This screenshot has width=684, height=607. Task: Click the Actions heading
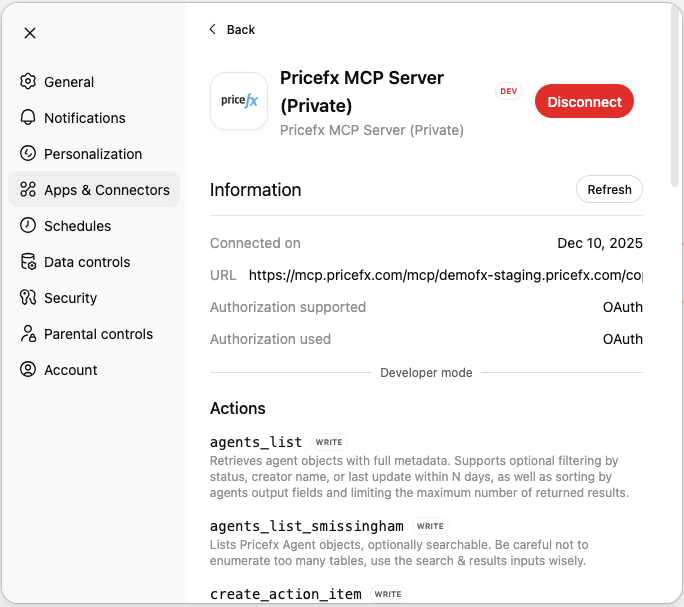(238, 408)
